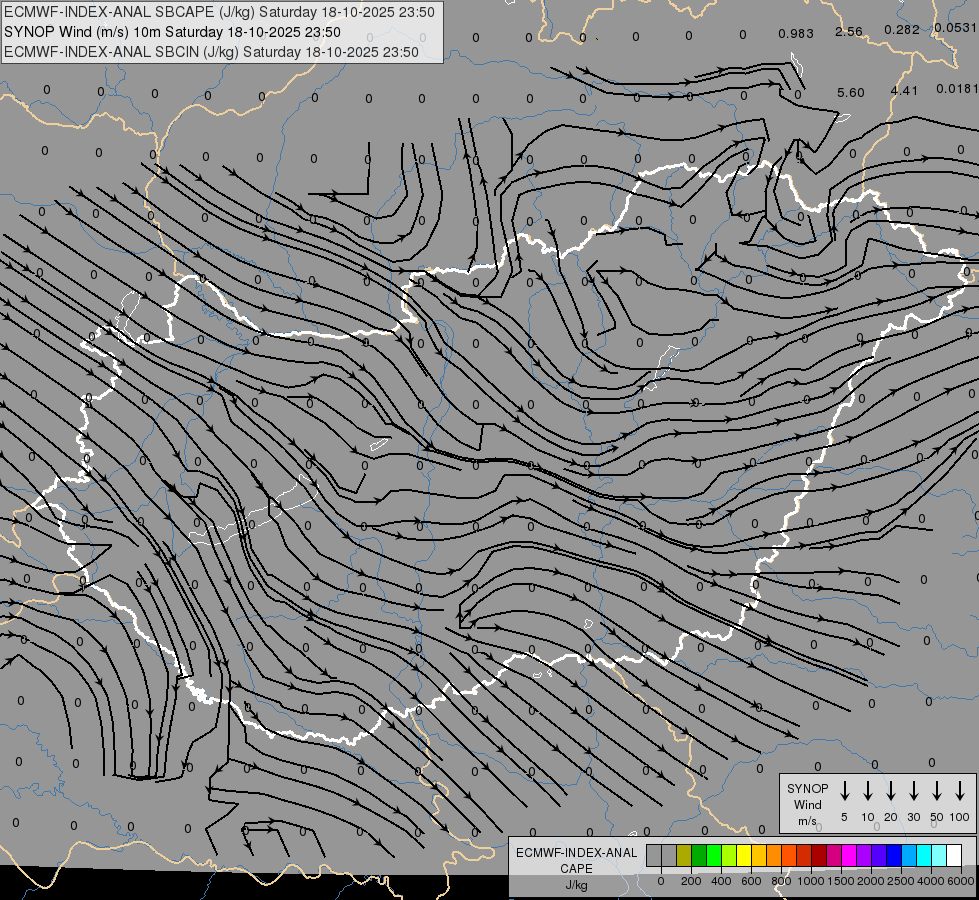Viewport: 979px width, 900px height.
Task: Click the 'CAPE' label in color legend
Action: 576,869
